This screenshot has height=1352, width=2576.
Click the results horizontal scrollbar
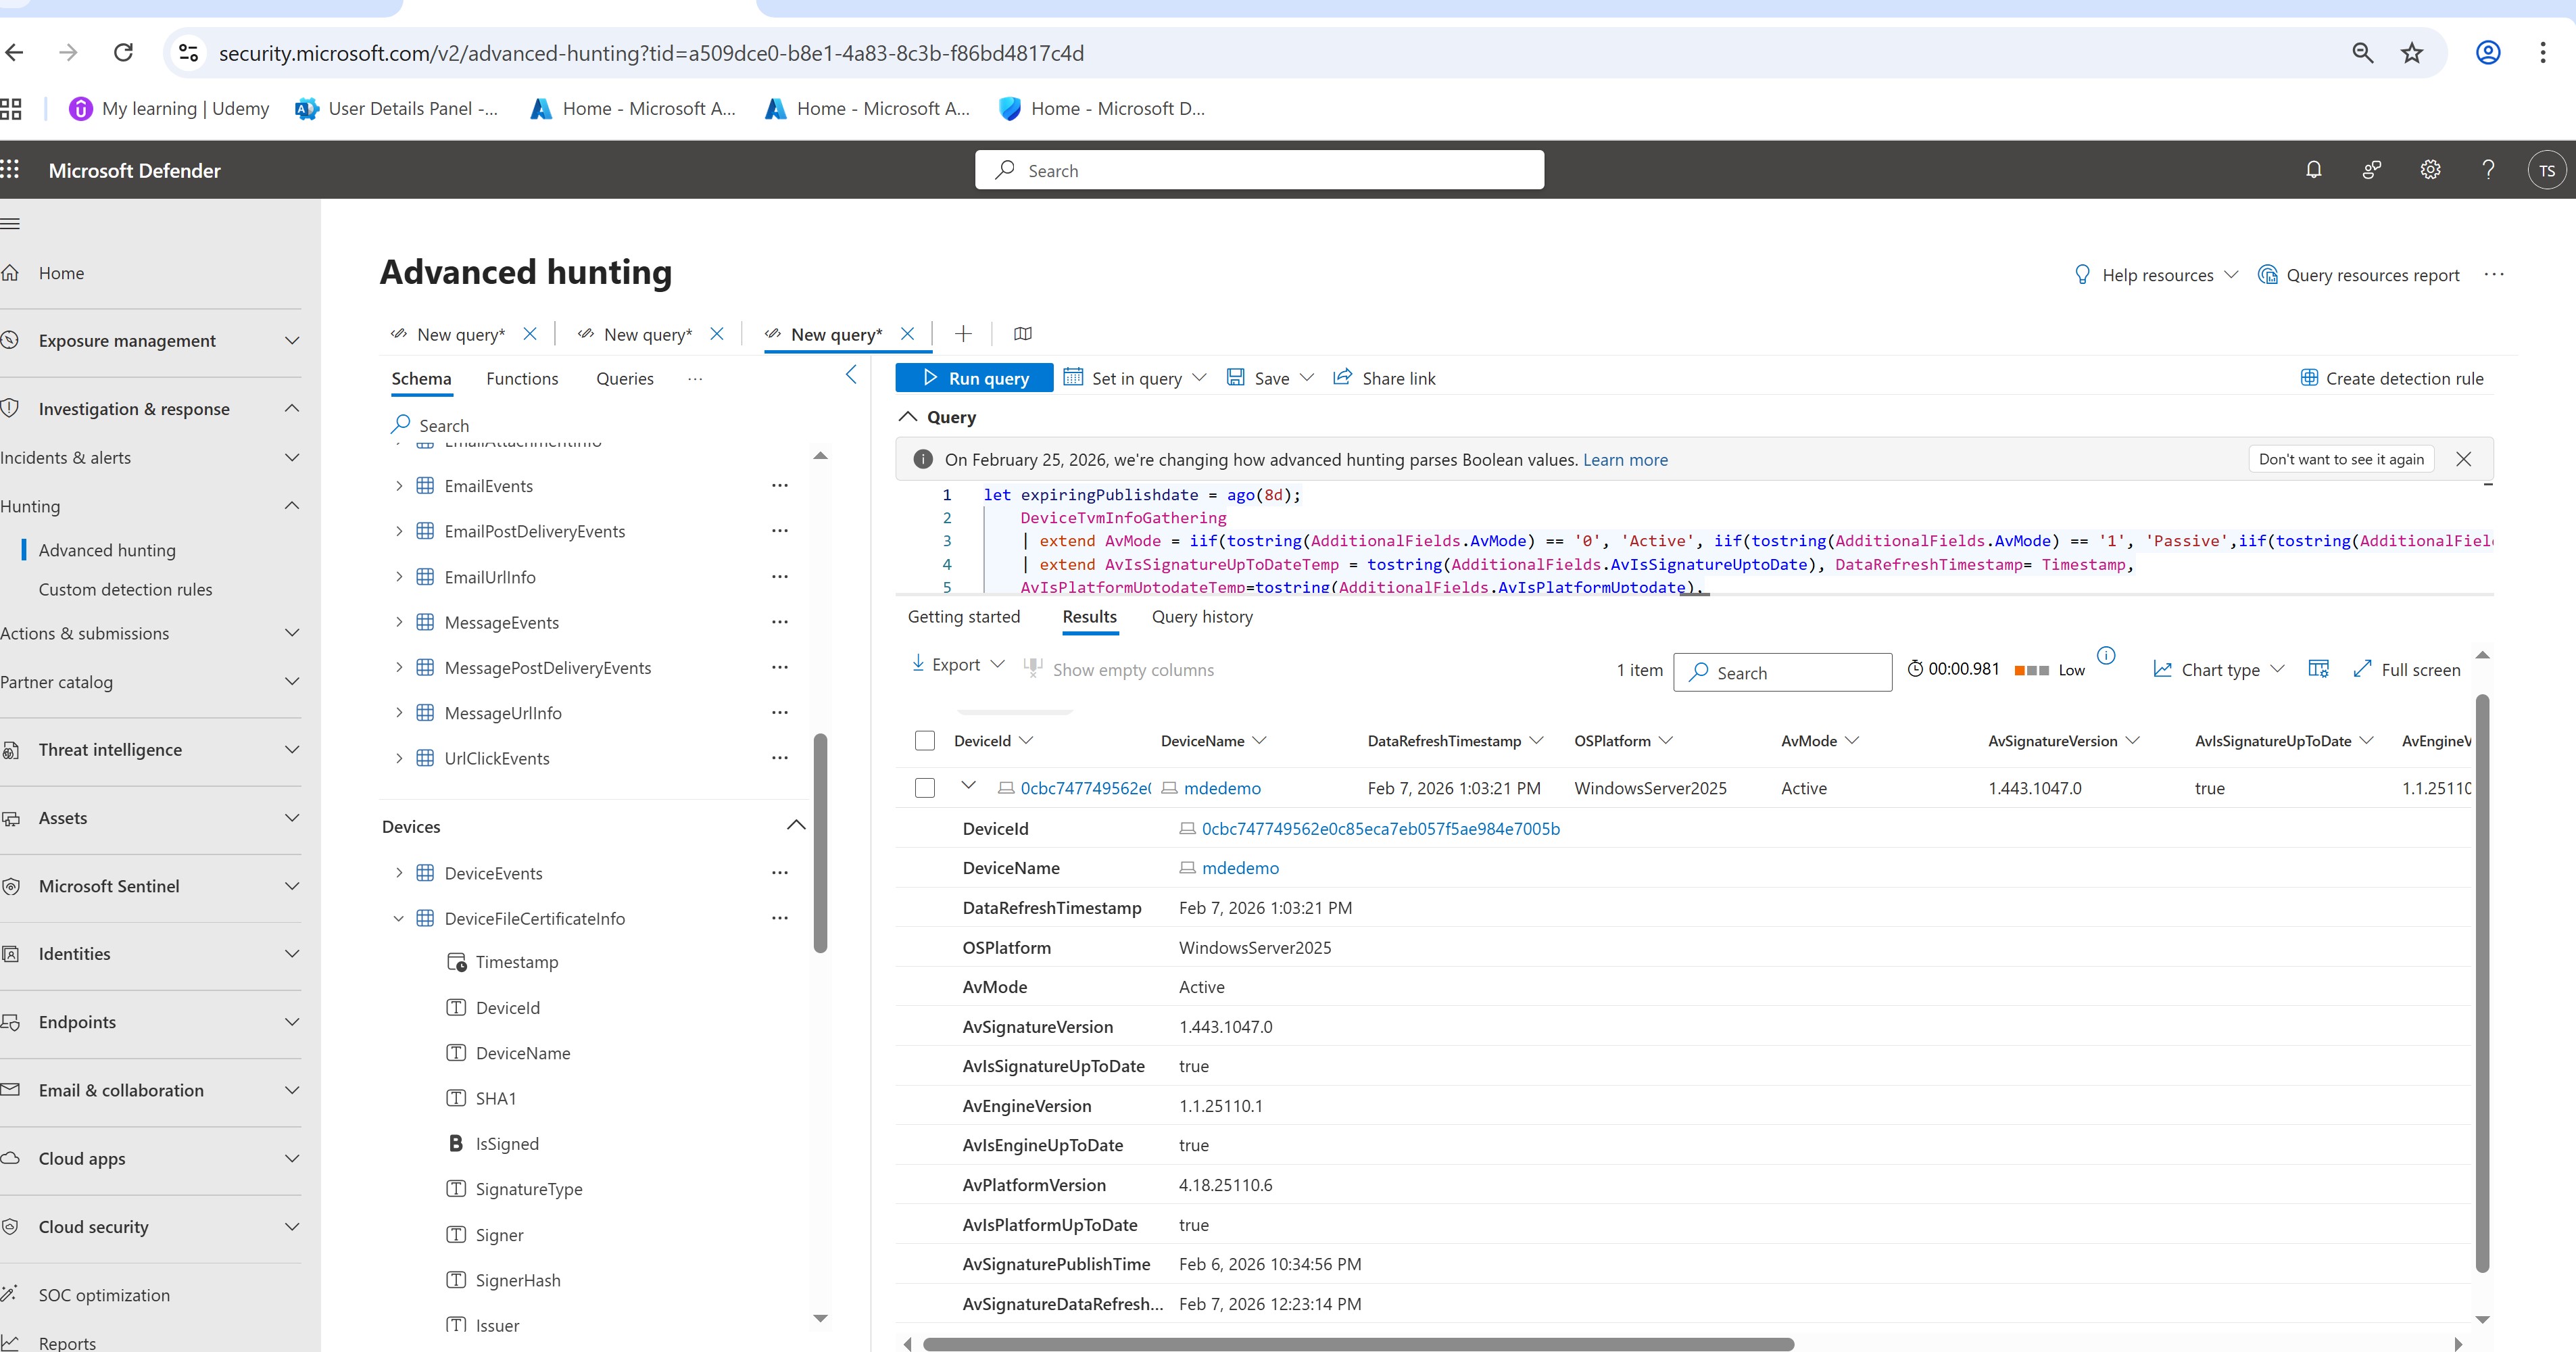(x=1357, y=1344)
